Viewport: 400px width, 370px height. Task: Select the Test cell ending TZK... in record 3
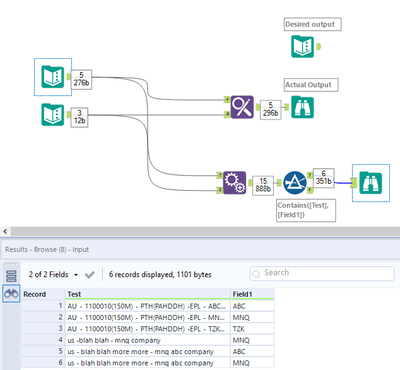pyautogui.click(x=148, y=329)
